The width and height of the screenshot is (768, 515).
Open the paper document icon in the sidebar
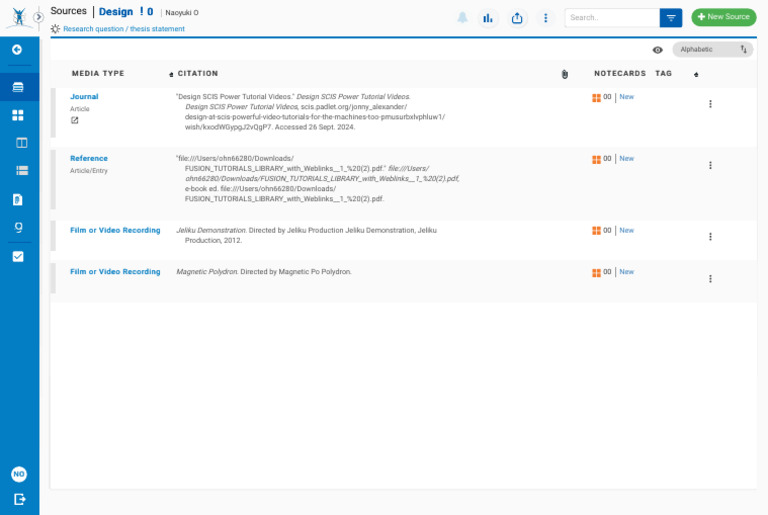pyautogui.click(x=18, y=199)
